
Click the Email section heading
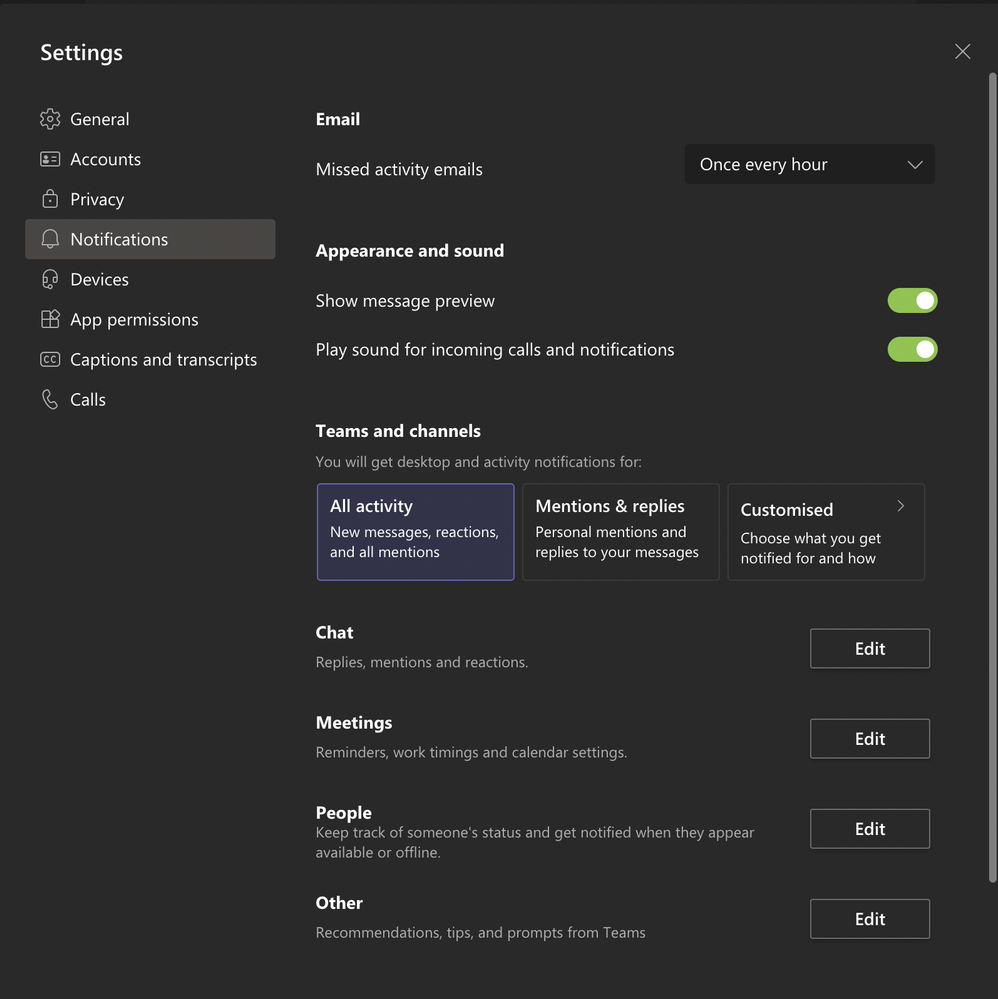point(338,119)
